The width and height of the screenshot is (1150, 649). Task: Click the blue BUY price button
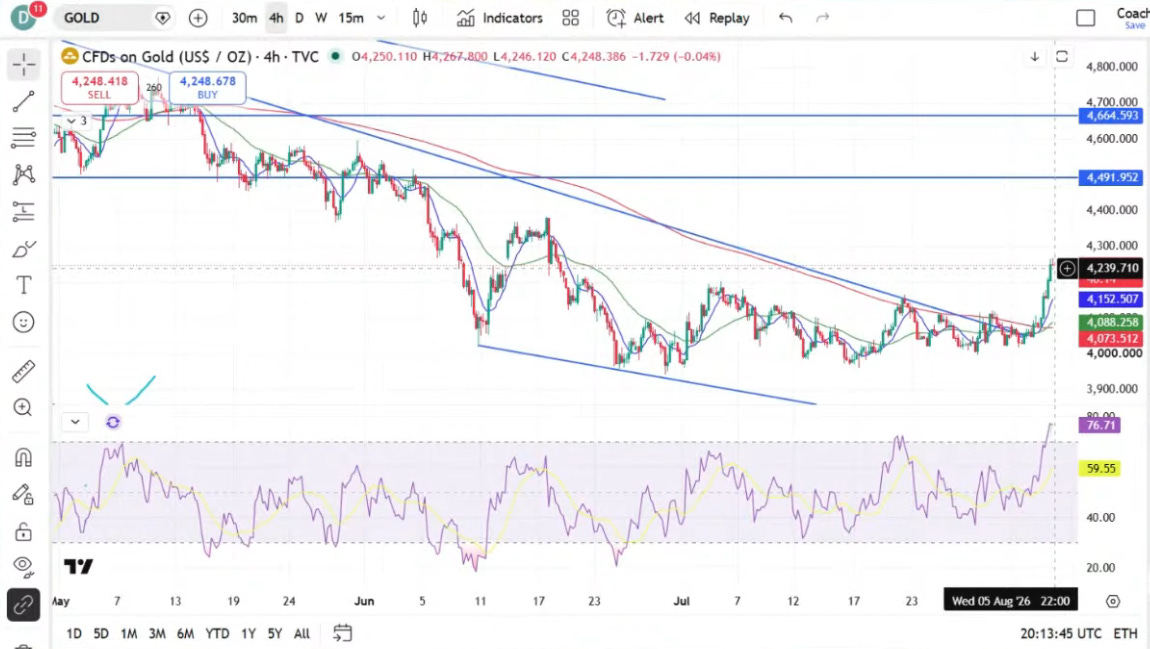(x=208, y=87)
